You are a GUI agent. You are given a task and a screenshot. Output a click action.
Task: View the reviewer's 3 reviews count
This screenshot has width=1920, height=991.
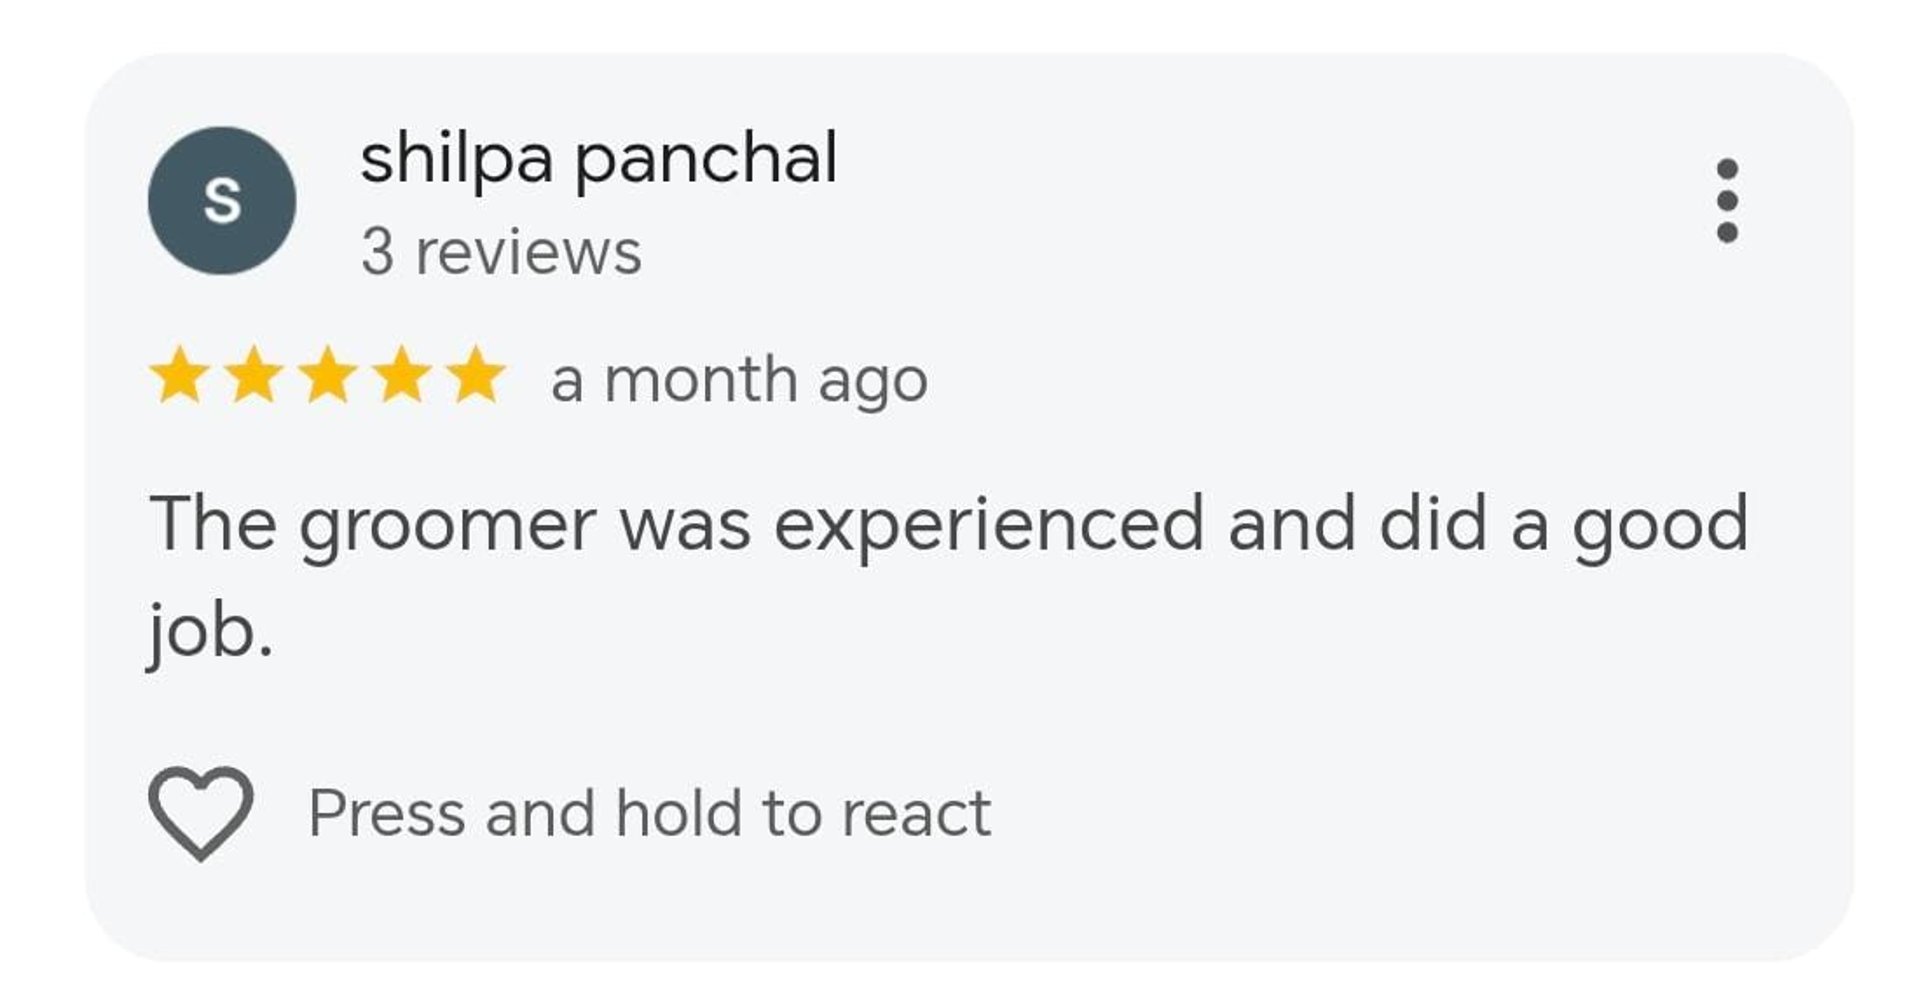tap(501, 252)
